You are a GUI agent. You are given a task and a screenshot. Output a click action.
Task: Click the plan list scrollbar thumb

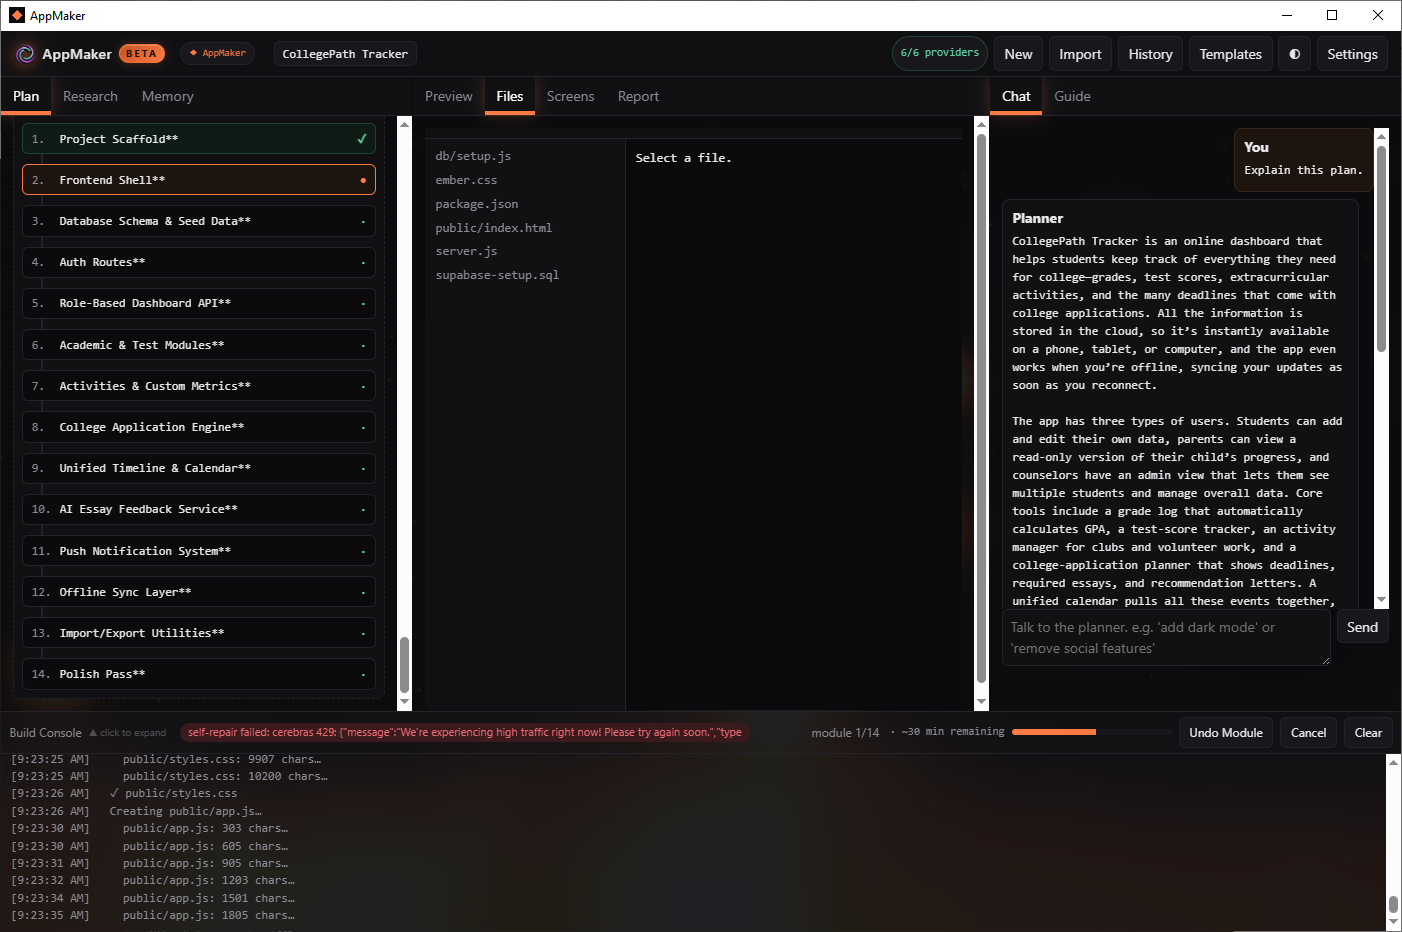[x=404, y=665]
